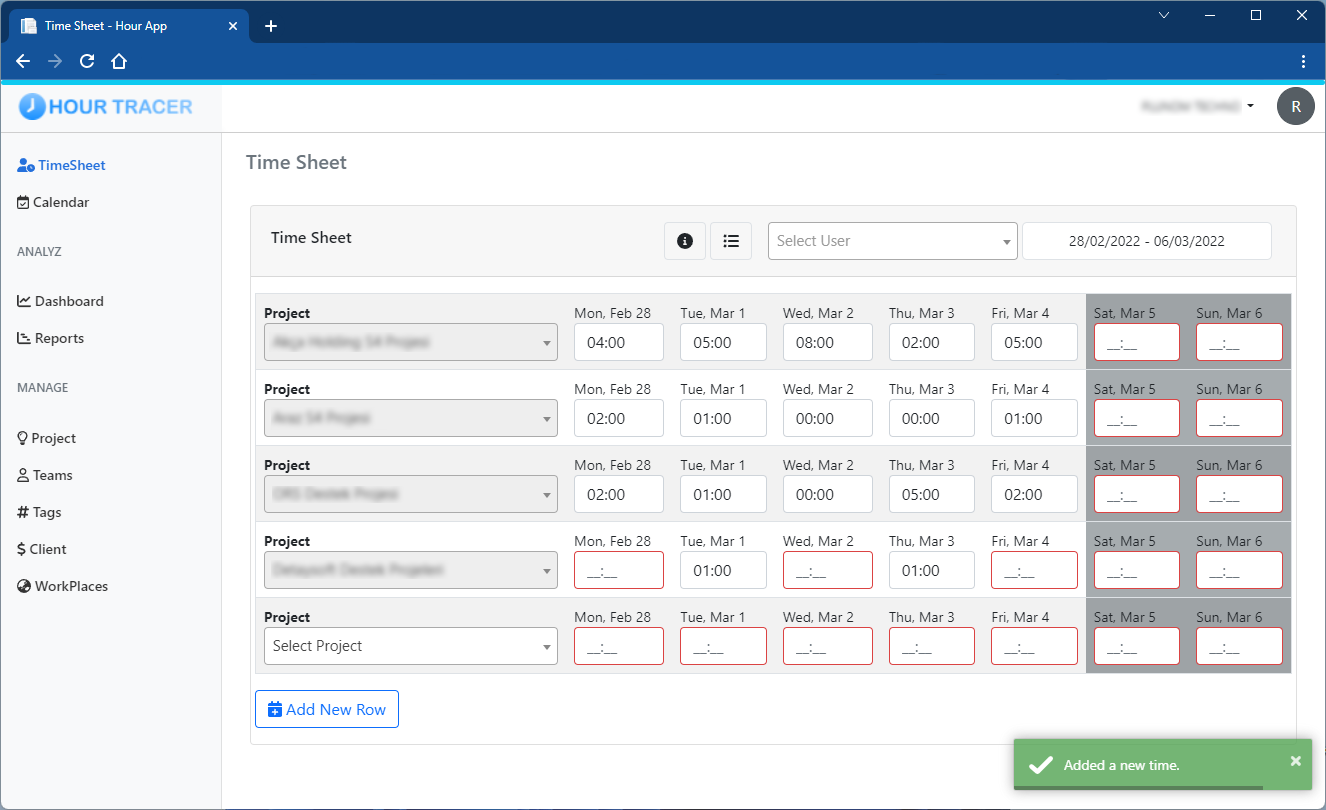Click last row Sunday Mar 6 field
Image resolution: width=1326 pixels, height=810 pixels.
click(1239, 646)
